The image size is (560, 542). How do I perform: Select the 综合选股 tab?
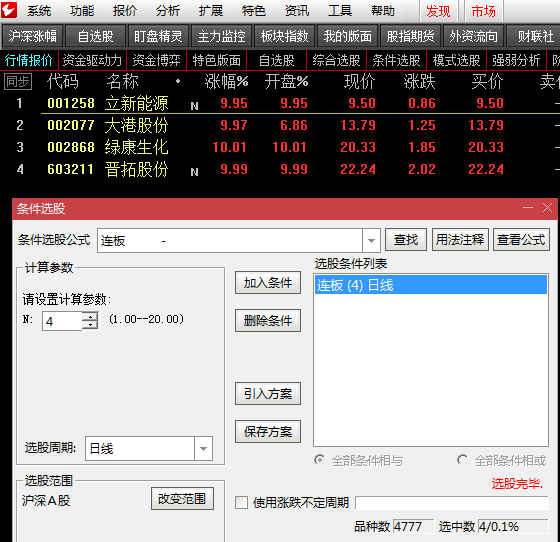336,60
